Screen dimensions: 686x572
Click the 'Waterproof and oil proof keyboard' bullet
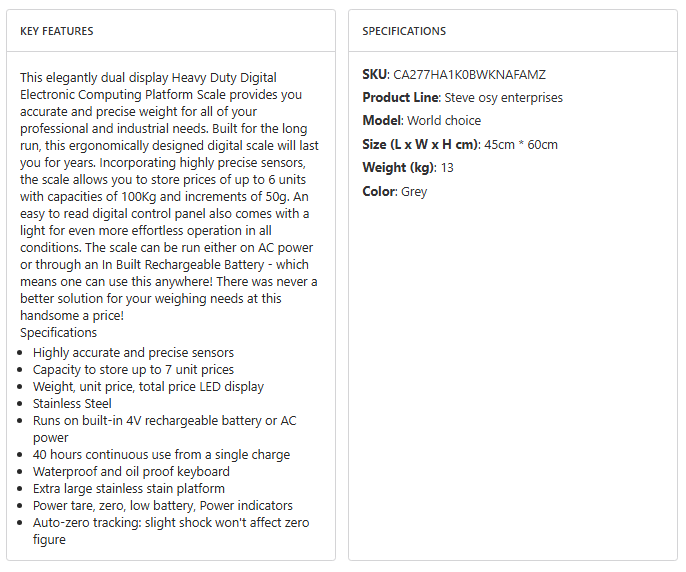(x=131, y=472)
